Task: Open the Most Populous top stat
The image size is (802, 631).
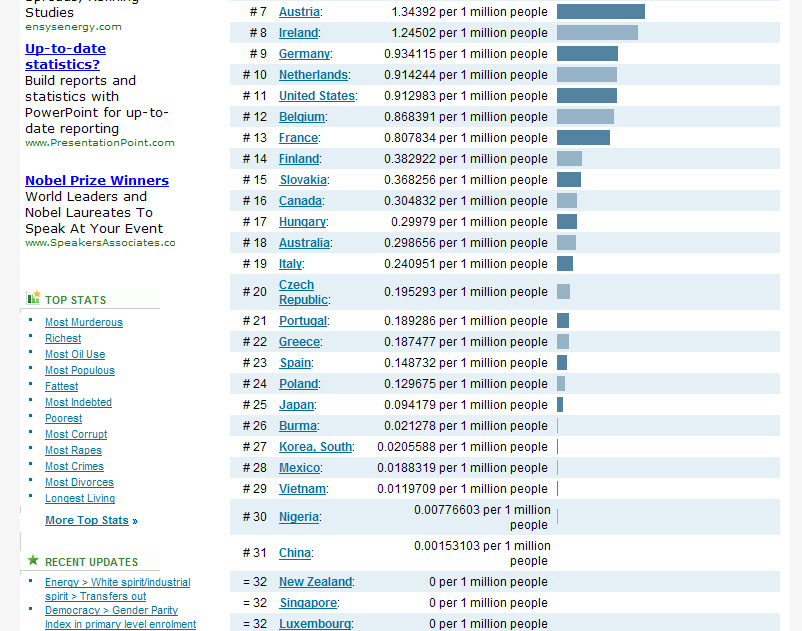Action: pos(80,370)
